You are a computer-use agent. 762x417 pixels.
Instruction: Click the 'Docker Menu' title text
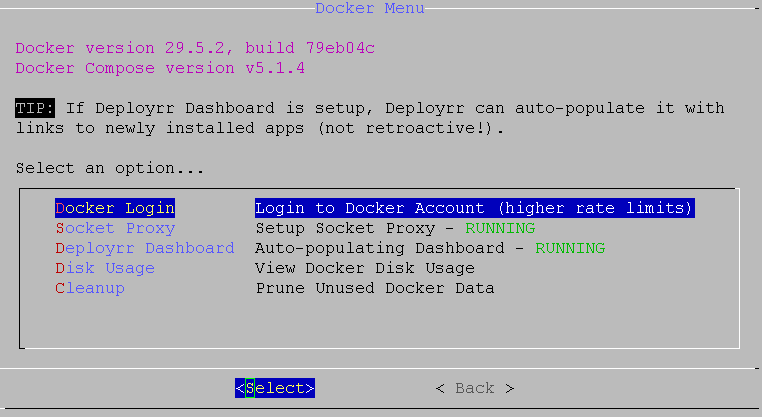point(370,8)
